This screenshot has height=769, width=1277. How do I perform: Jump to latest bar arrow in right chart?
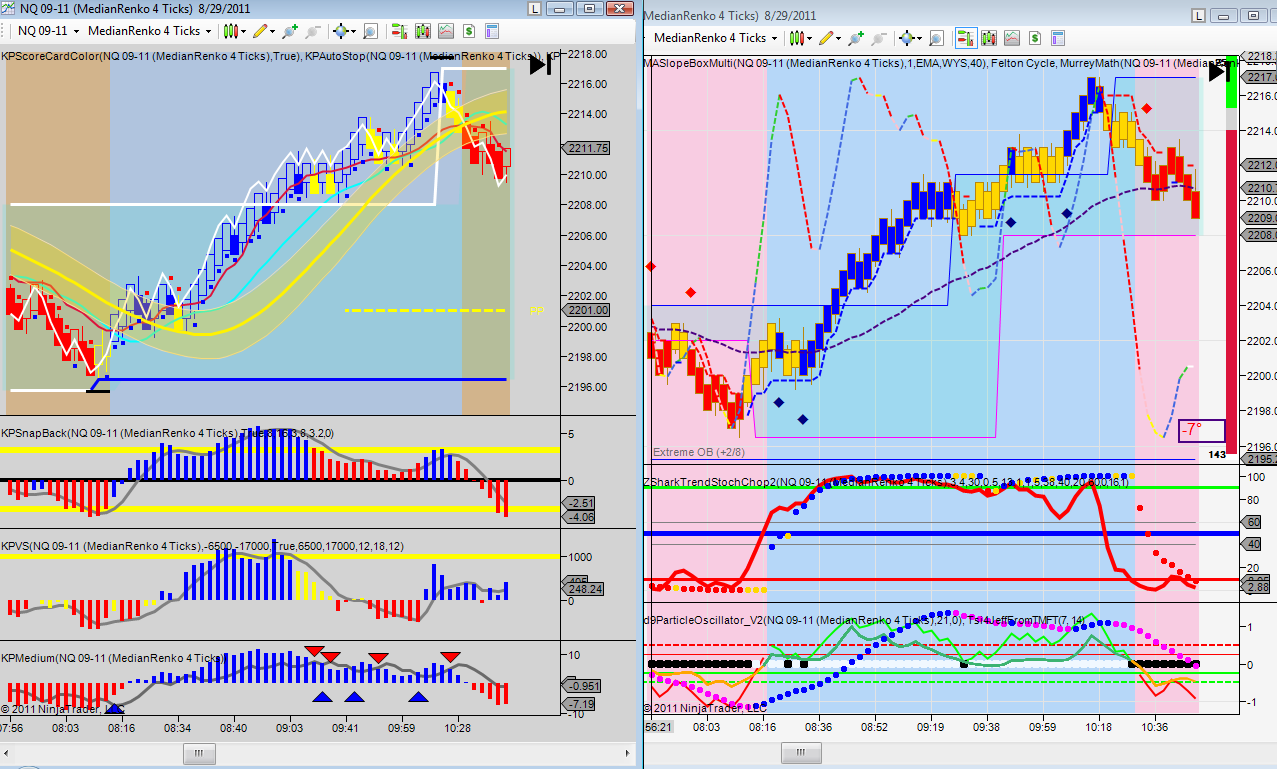tap(1218, 71)
